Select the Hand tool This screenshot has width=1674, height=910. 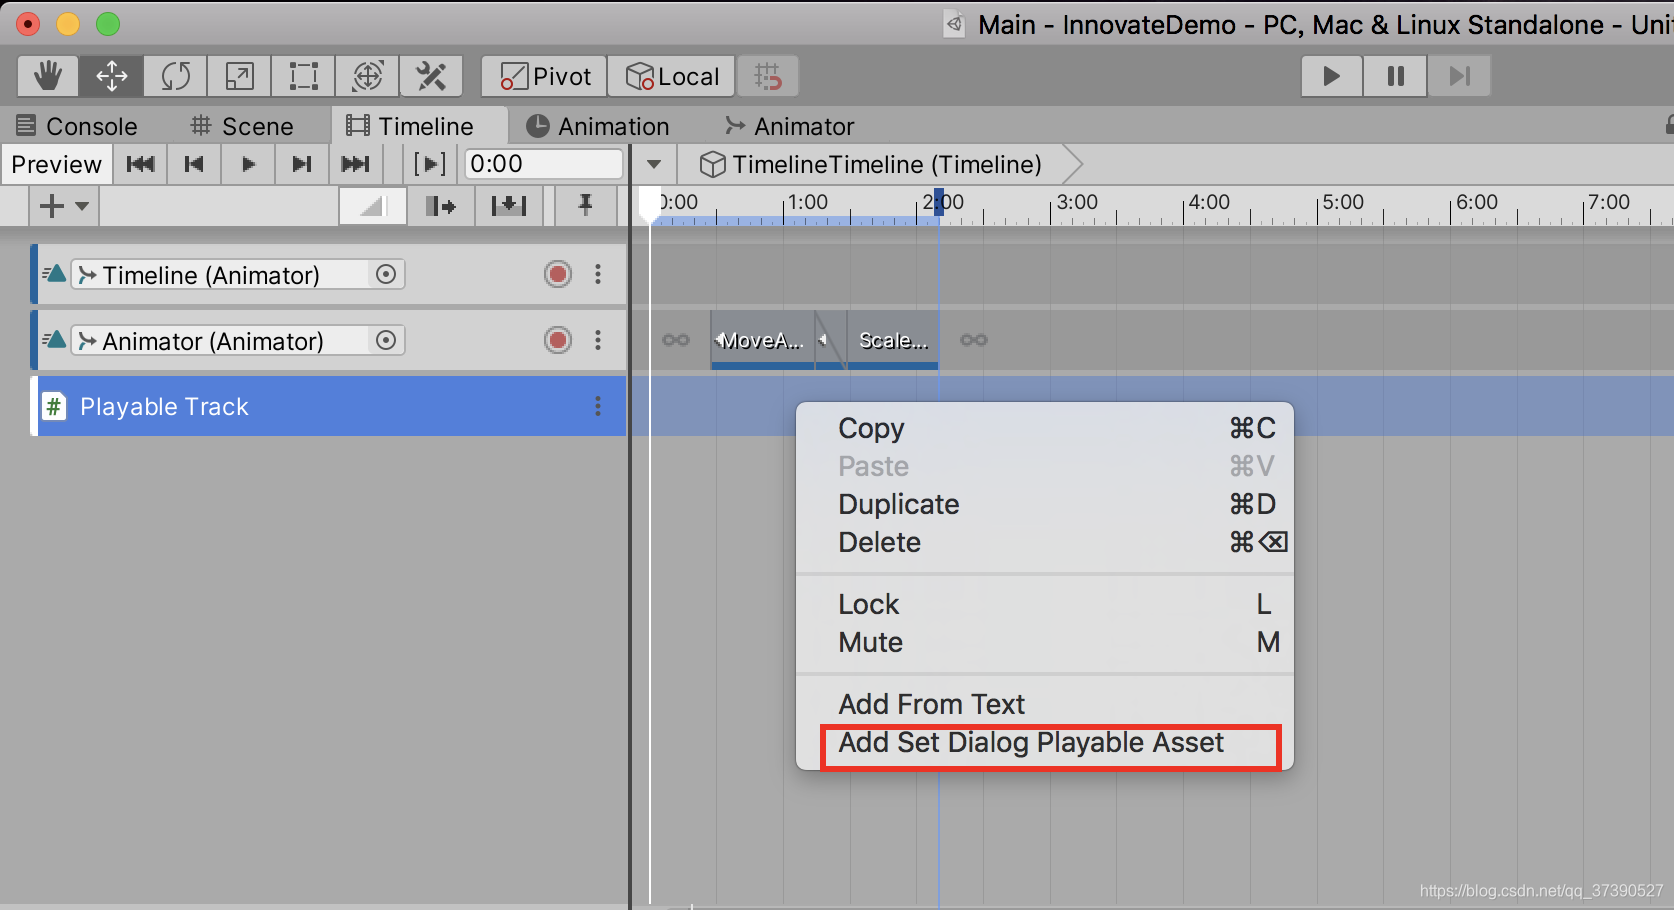click(48, 76)
